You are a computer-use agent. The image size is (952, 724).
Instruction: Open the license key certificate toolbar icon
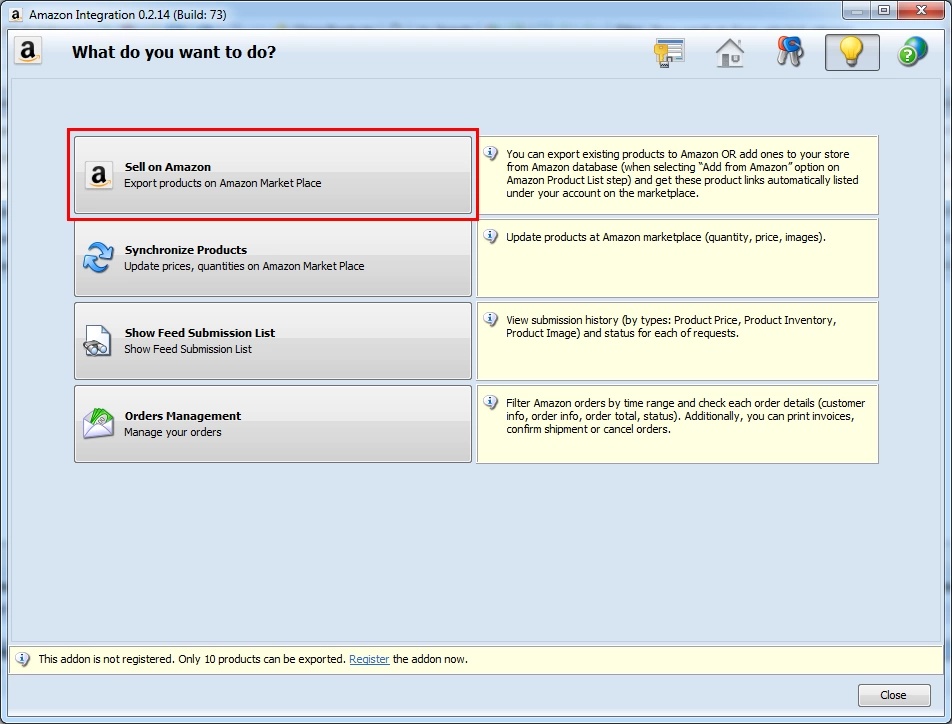click(x=669, y=52)
